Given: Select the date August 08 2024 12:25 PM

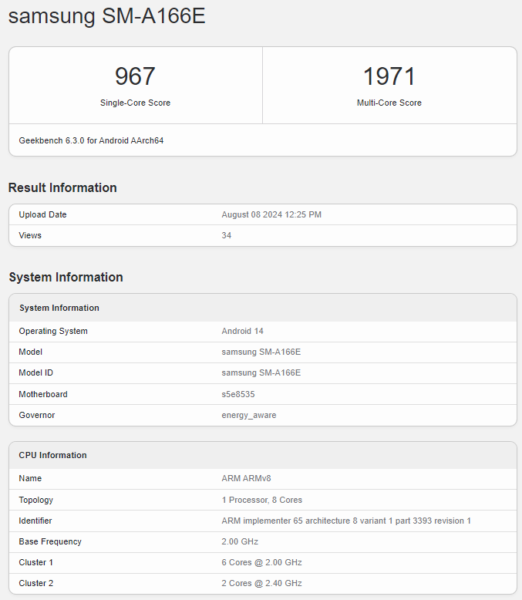Looking at the screenshot, I should point(271,215).
